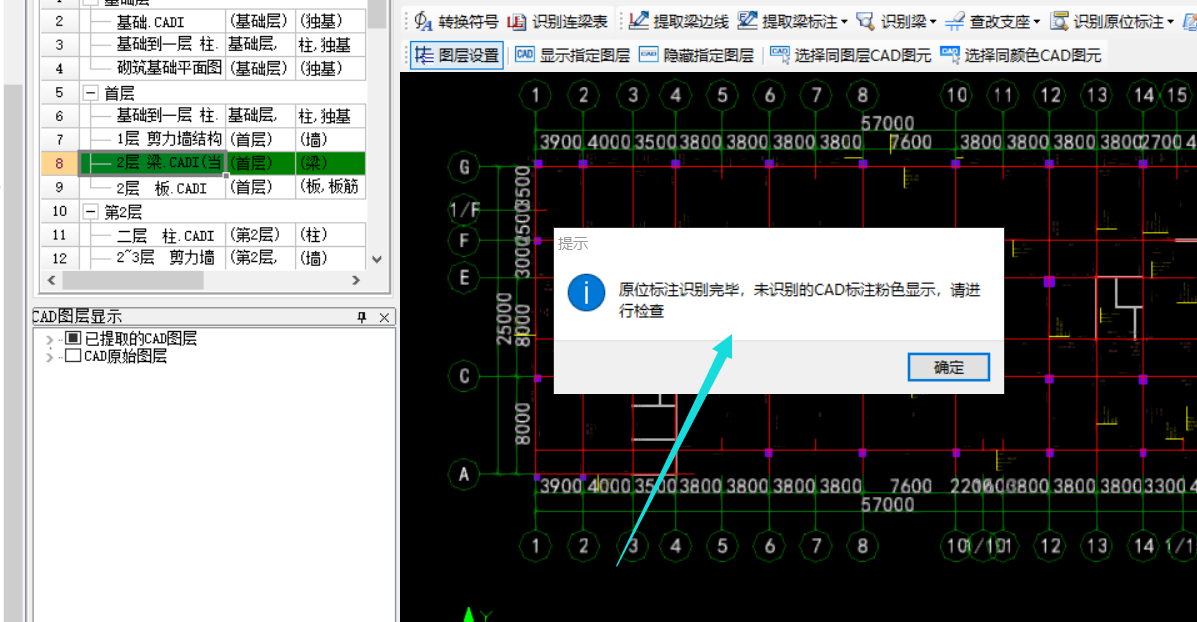The width and height of the screenshot is (1197, 622).
Task: Click axis bubble E in the drawing
Action: point(464,277)
